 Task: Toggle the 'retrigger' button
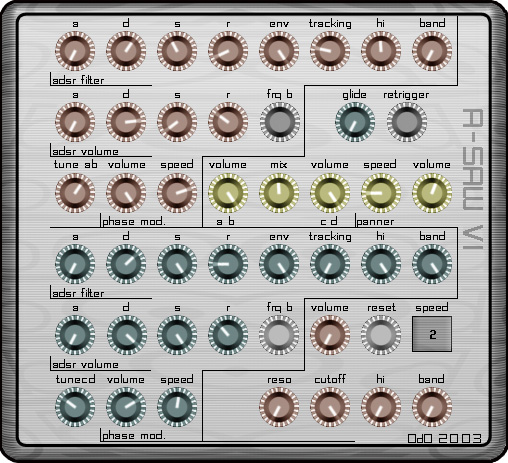[407, 122]
